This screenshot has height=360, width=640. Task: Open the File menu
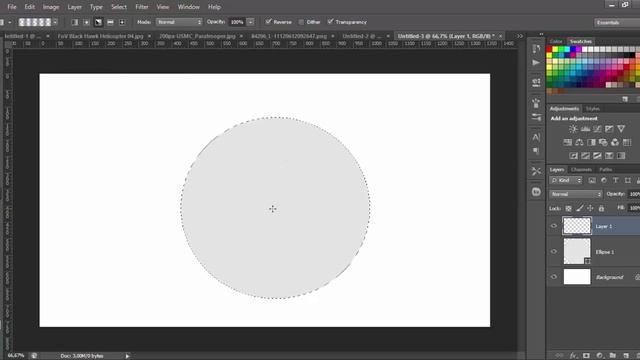(x=12, y=7)
